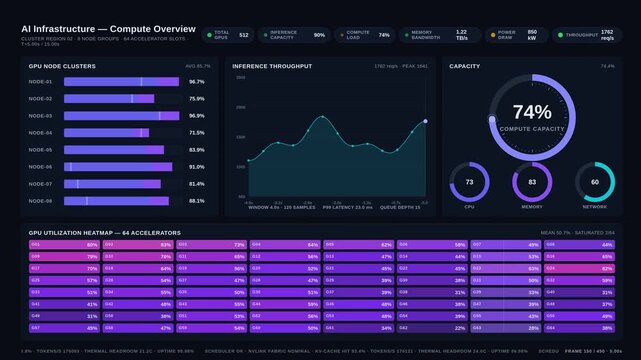The width and height of the screenshot is (641, 360).
Task: Click the green dot beside Throughput
Action: [560, 35]
